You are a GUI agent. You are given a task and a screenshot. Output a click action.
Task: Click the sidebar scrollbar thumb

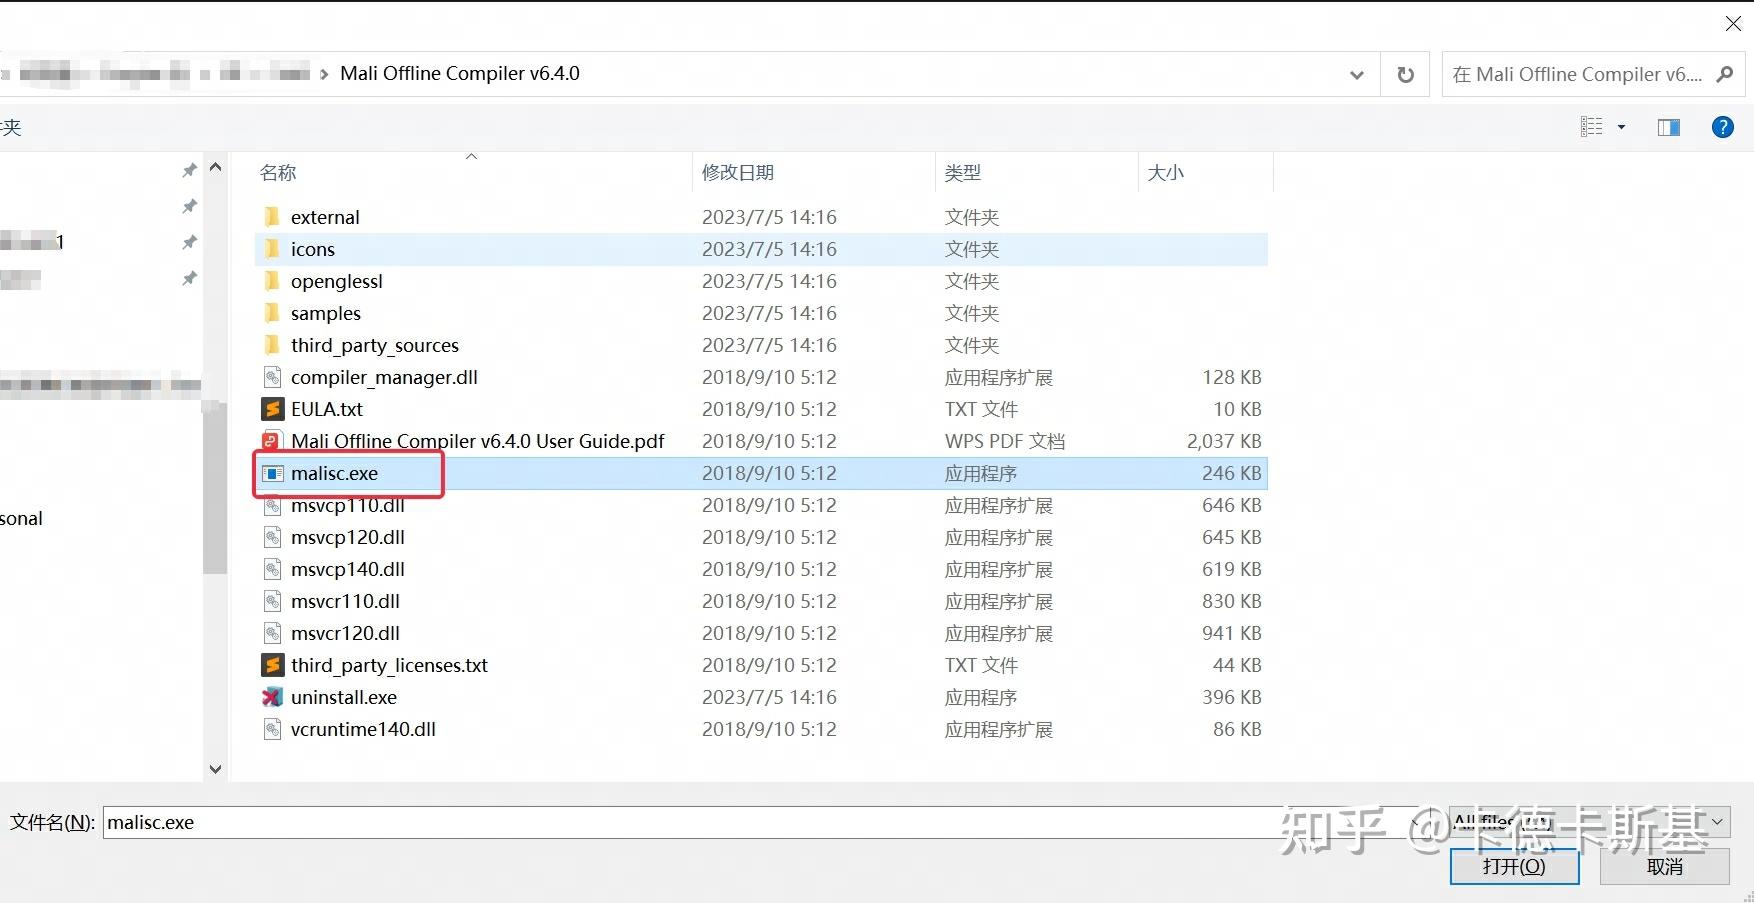pos(215,490)
